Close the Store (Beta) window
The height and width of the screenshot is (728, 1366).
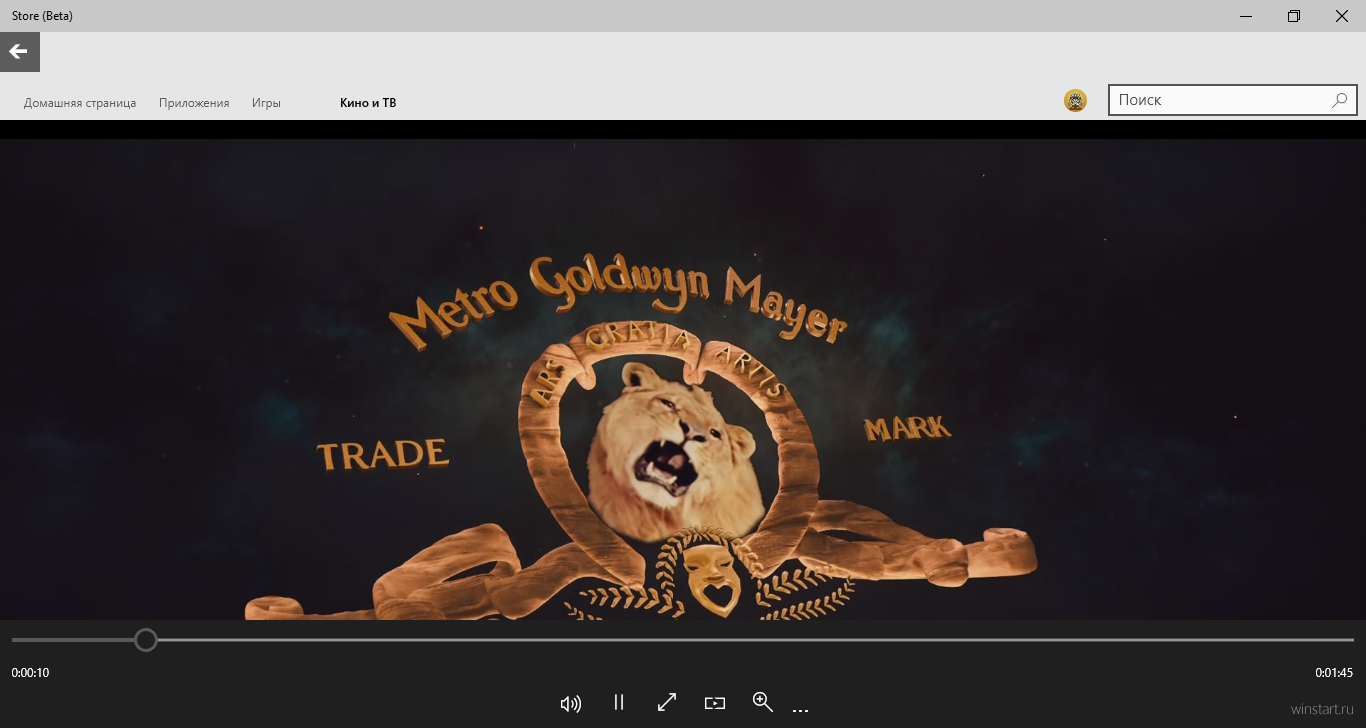1342,16
